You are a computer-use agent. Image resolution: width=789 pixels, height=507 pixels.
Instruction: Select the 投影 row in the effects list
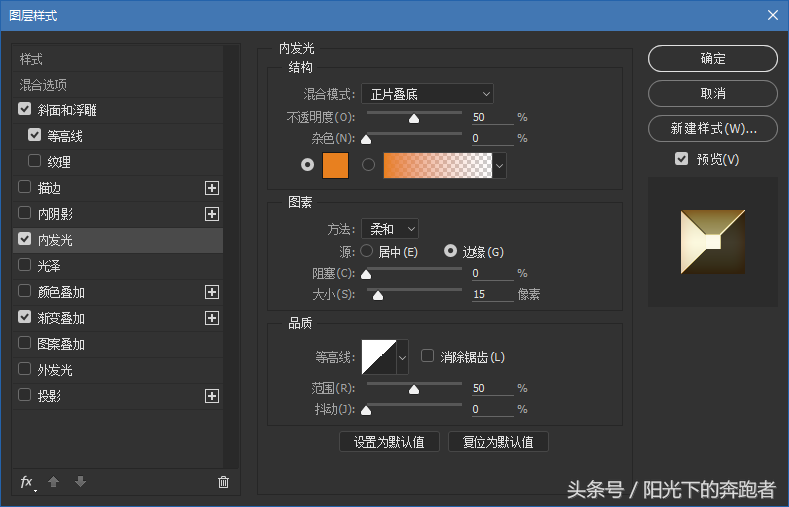click(118, 396)
